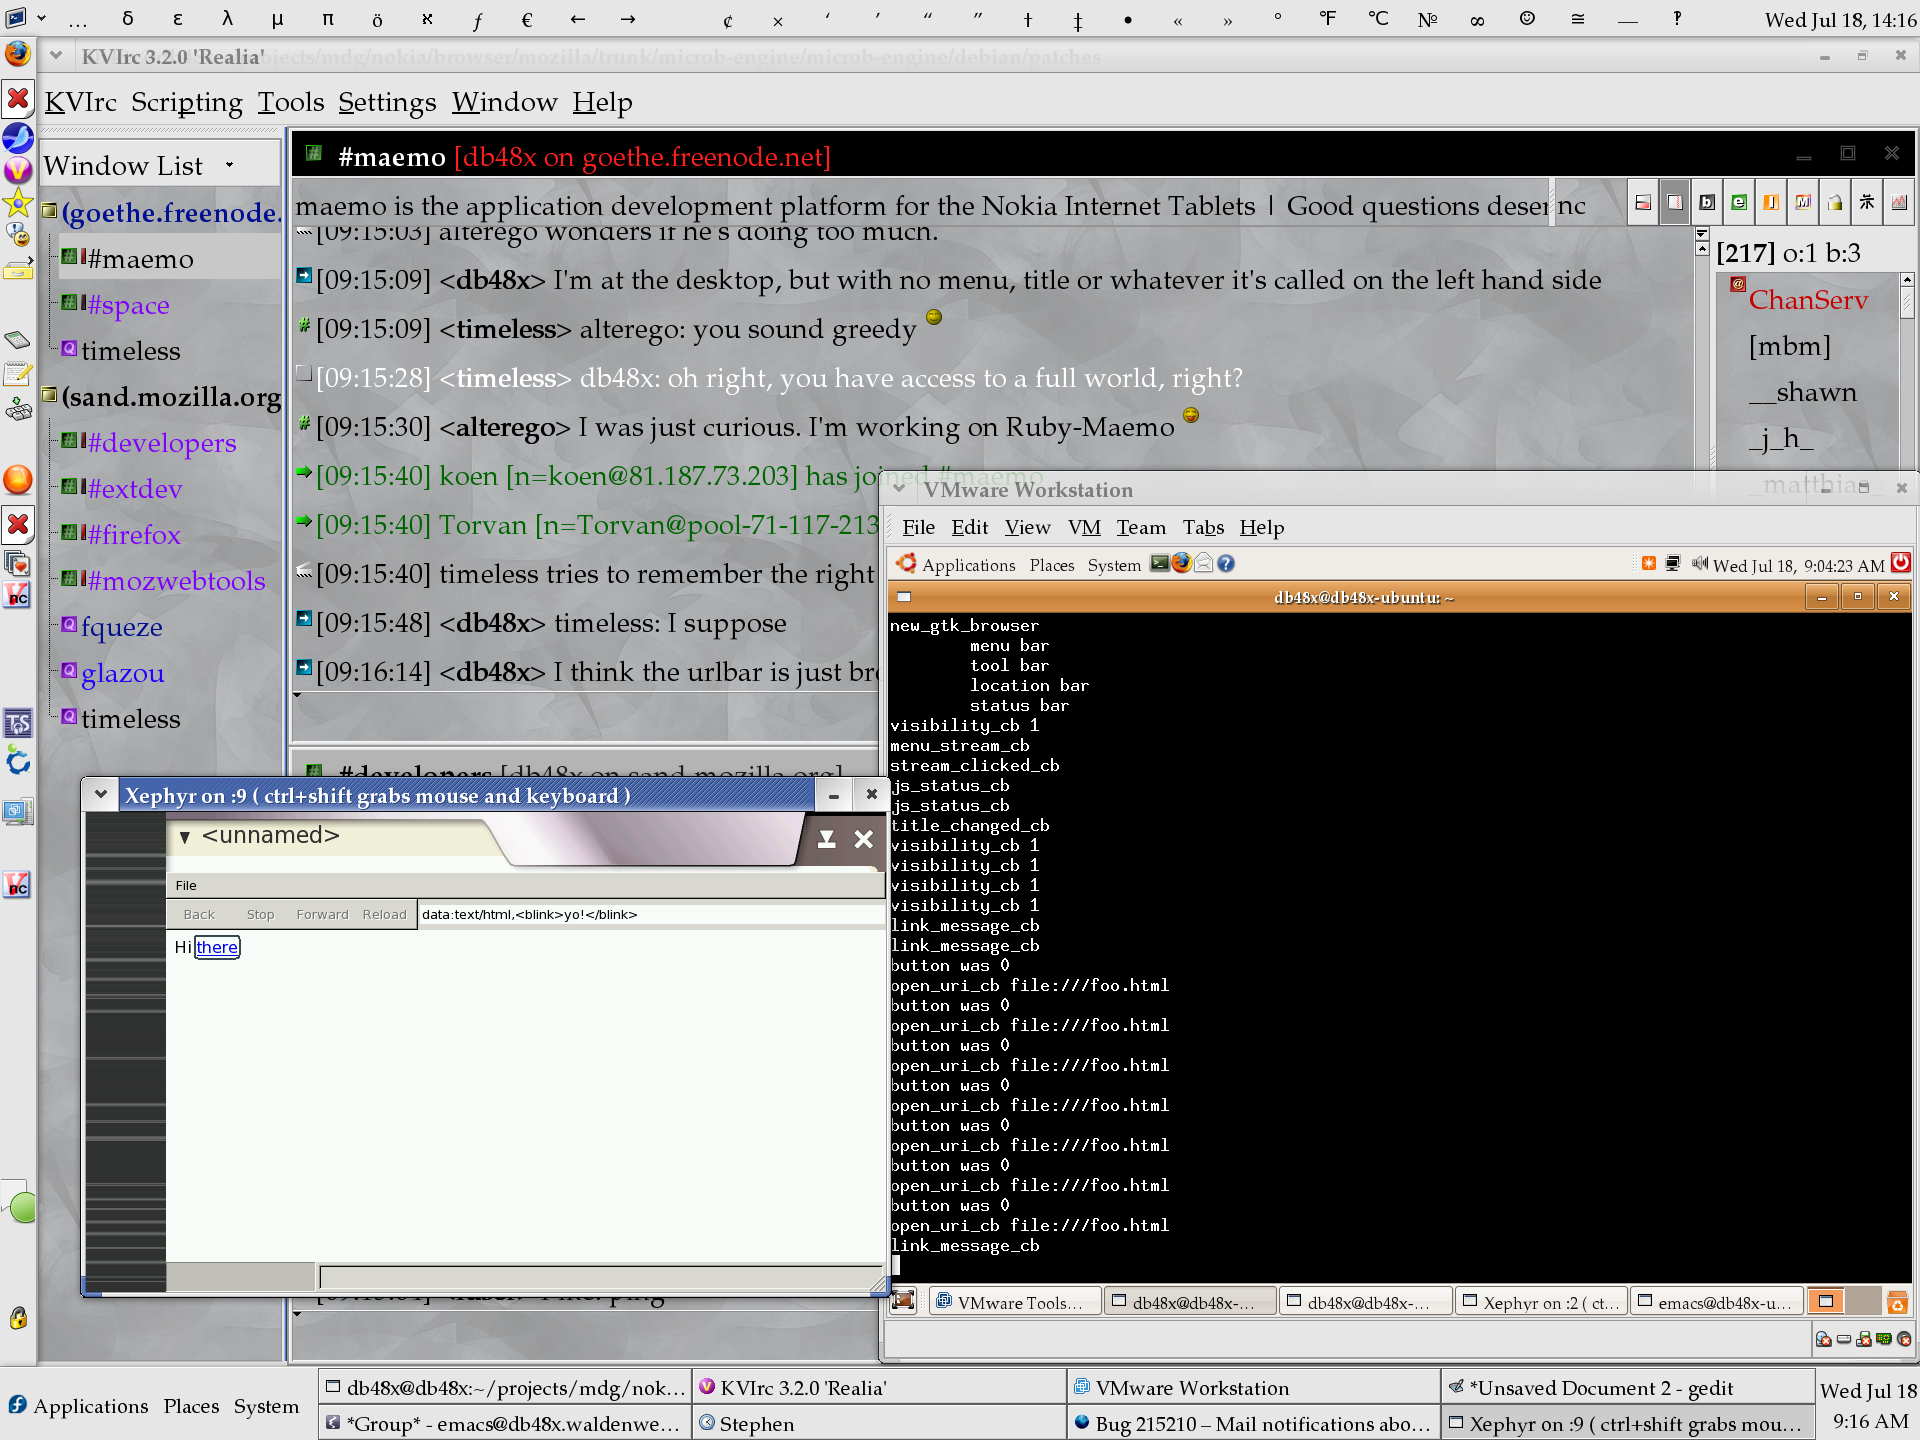Open the top-left character palette dropdown arrow
The width and height of the screenshot is (1920, 1440).
pos(41,17)
